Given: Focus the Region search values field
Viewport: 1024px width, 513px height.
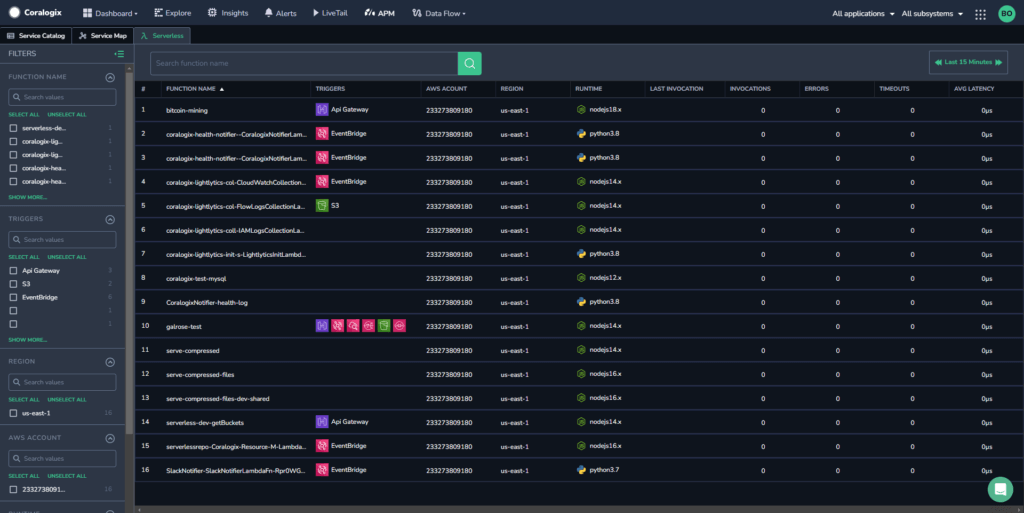Looking at the screenshot, I should click(x=62, y=382).
